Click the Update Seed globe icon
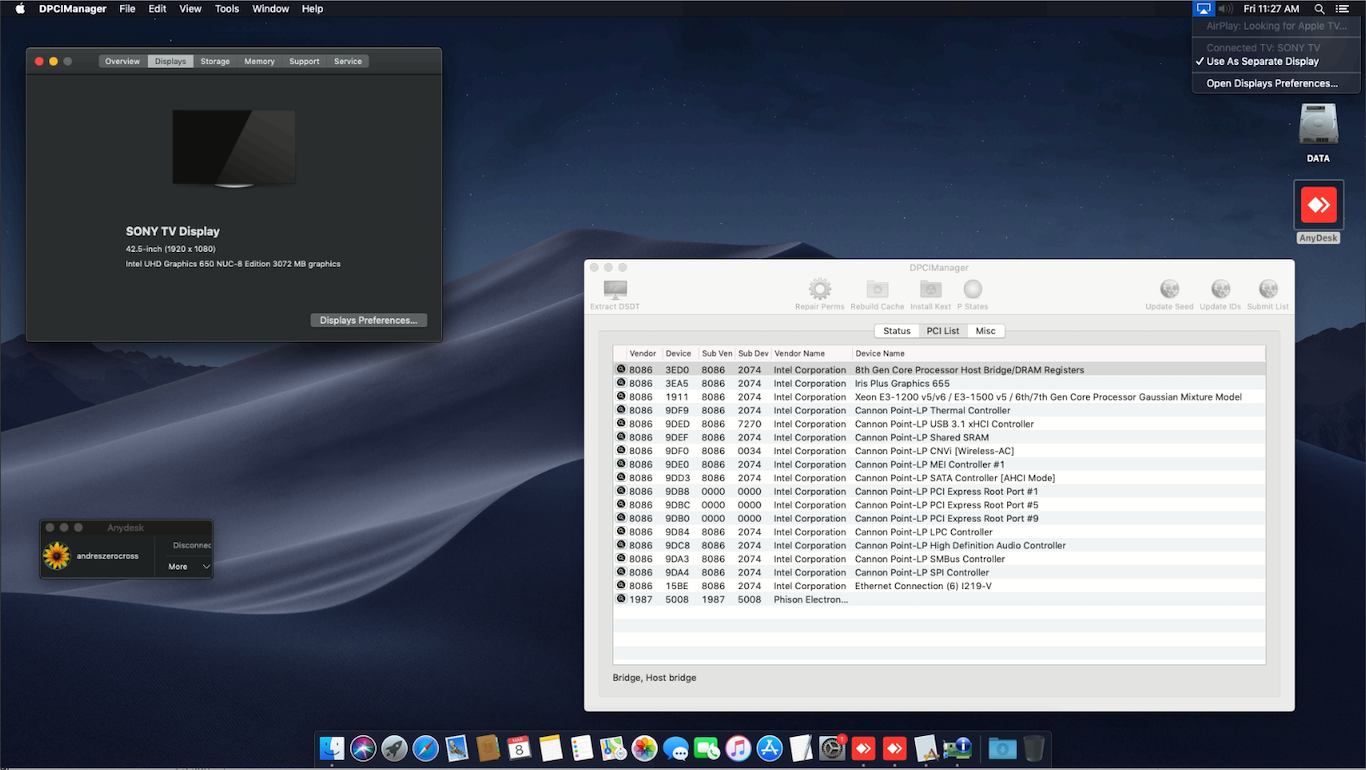The width and height of the screenshot is (1366, 770). point(1169,290)
